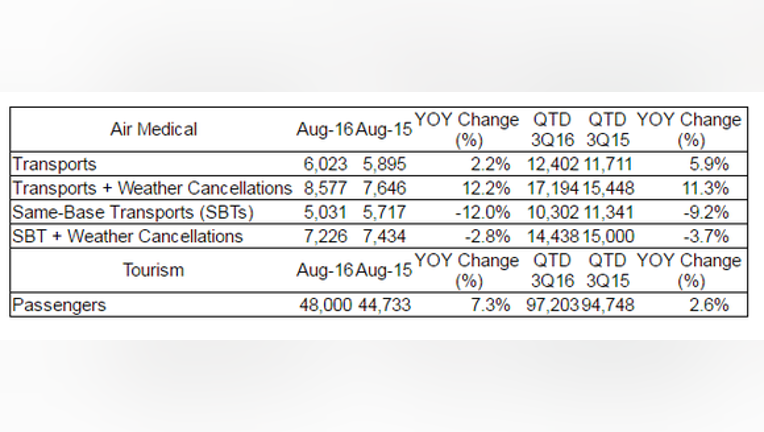Screen dimensions: 764x432
Task: Click the 6,023 transports value
Action: pos(325,164)
